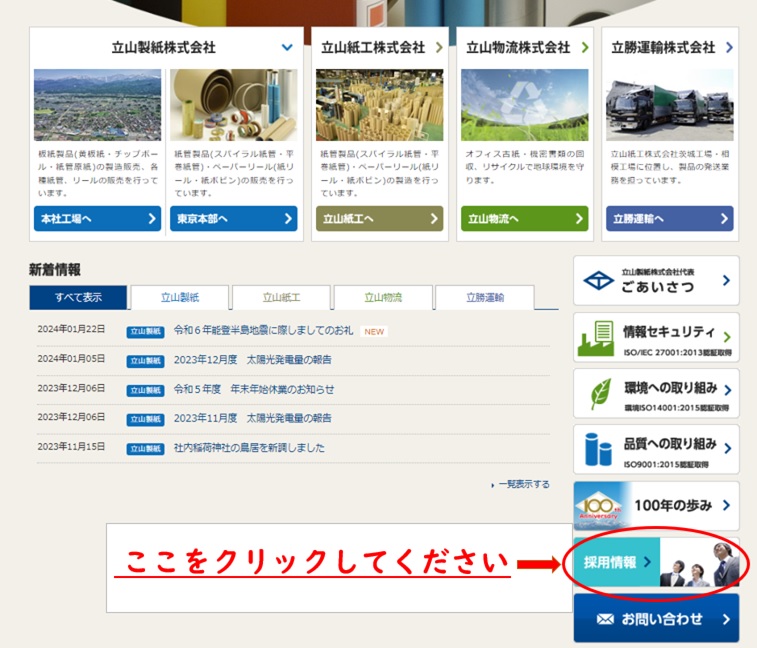
Task: Click the 東京本部へ blue button
Action: point(234,219)
